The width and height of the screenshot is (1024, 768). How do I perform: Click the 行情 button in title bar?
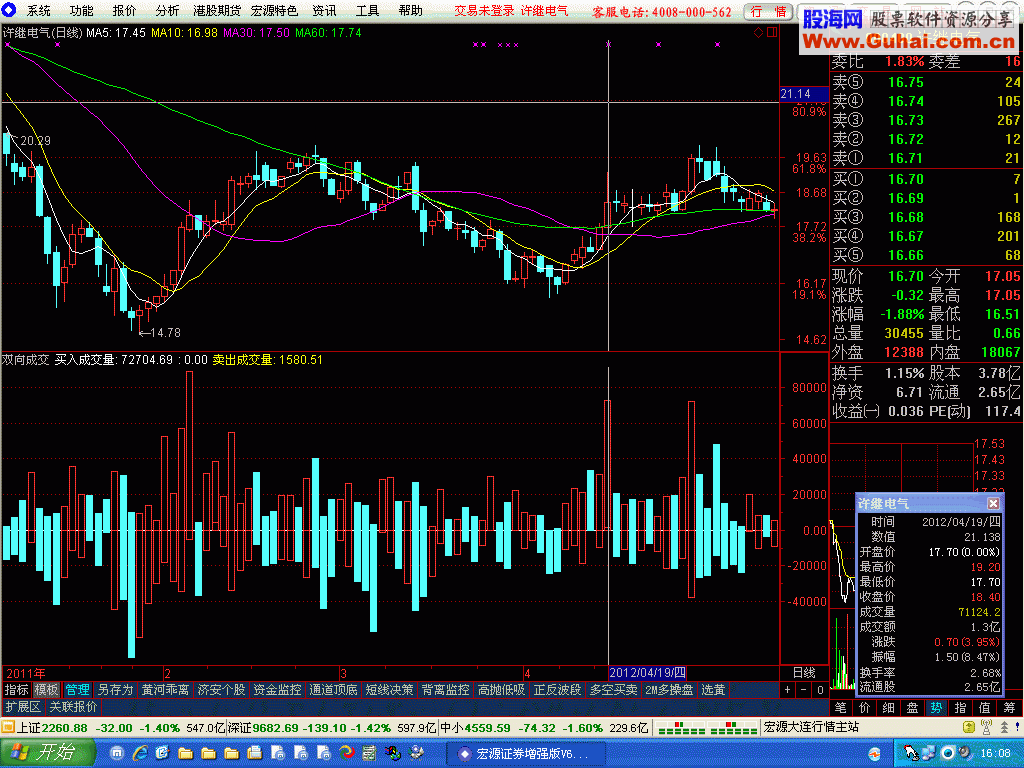(x=769, y=12)
